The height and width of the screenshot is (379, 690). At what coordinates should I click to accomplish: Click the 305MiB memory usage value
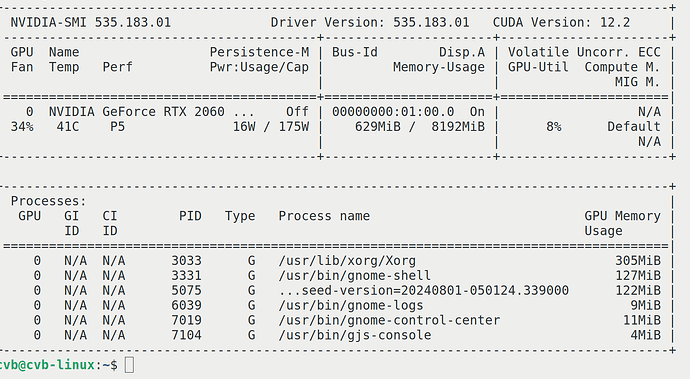pyautogui.click(x=638, y=261)
